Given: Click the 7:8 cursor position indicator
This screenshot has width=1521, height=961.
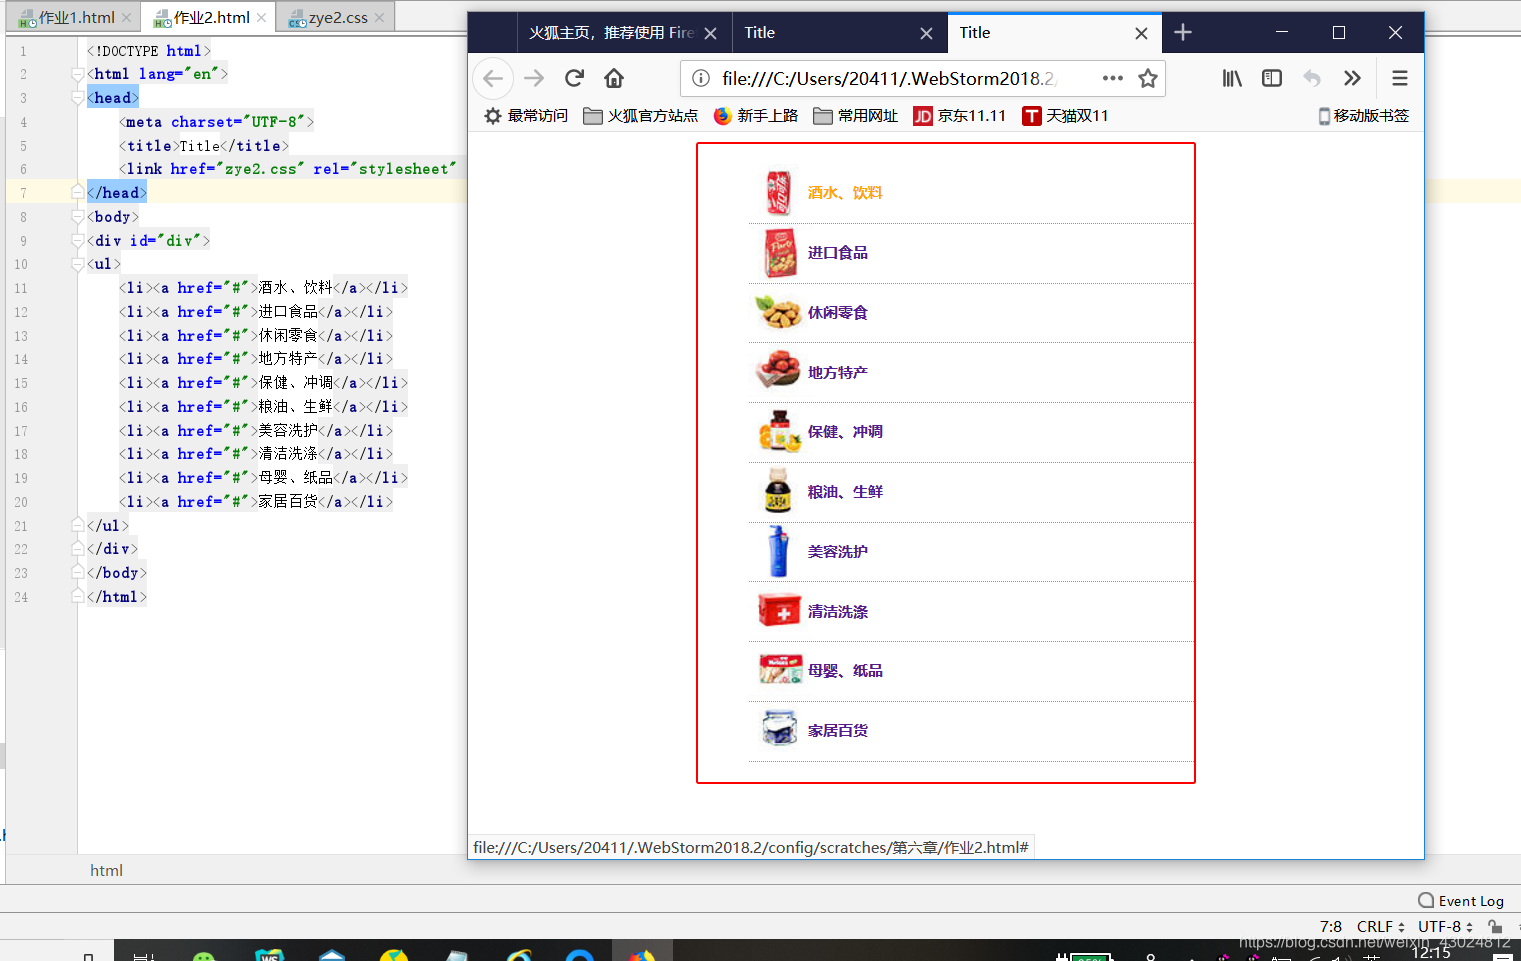Looking at the screenshot, I should click(x=1330, y=927).
